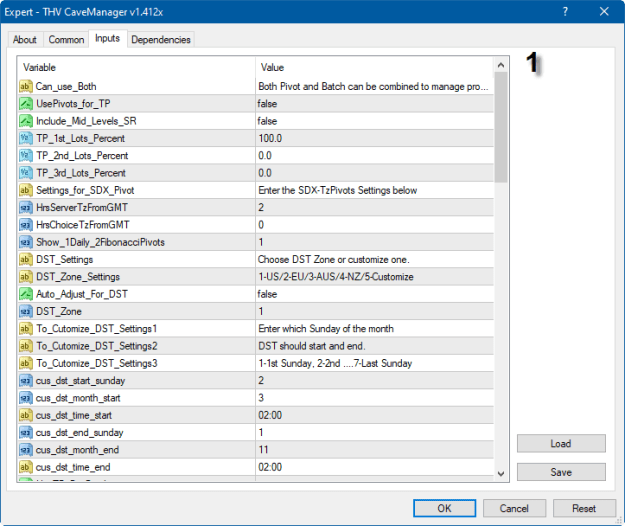
Task: Click the integer icon beside cus_dst_month_end
Action: 26,450
